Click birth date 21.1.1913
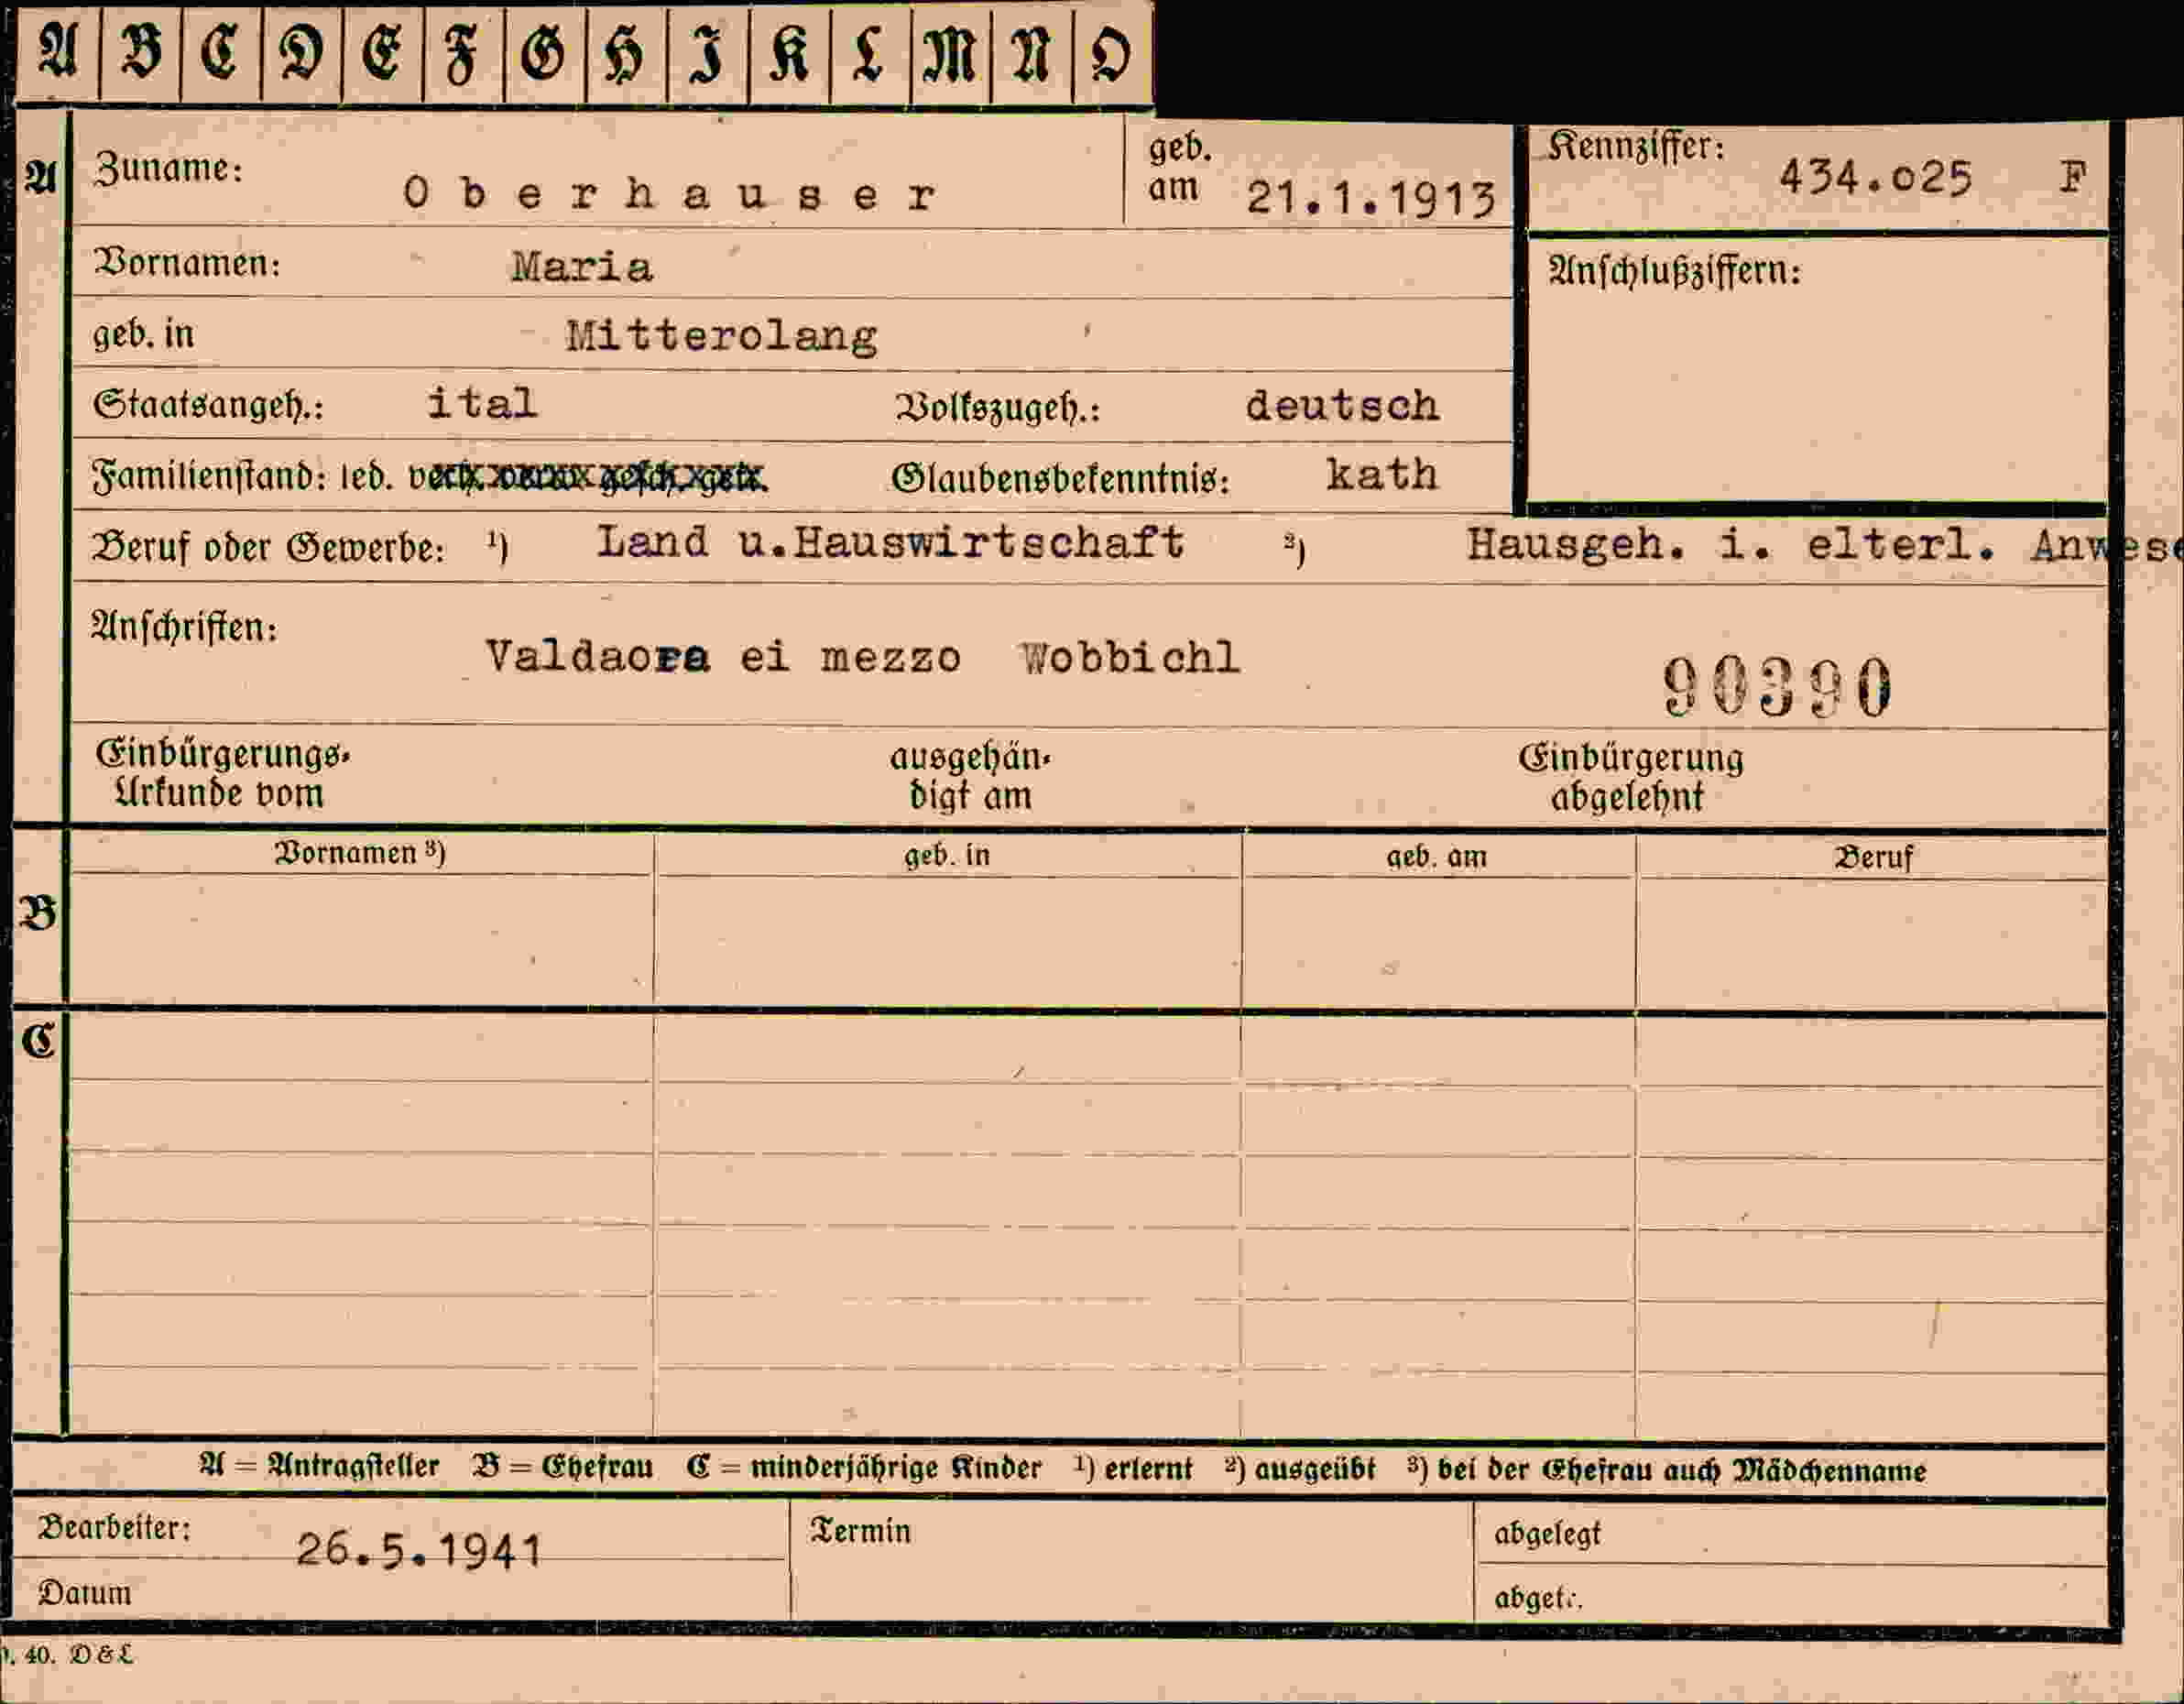Viewport: 2184px width, 1704px height. click(1371, 199)
